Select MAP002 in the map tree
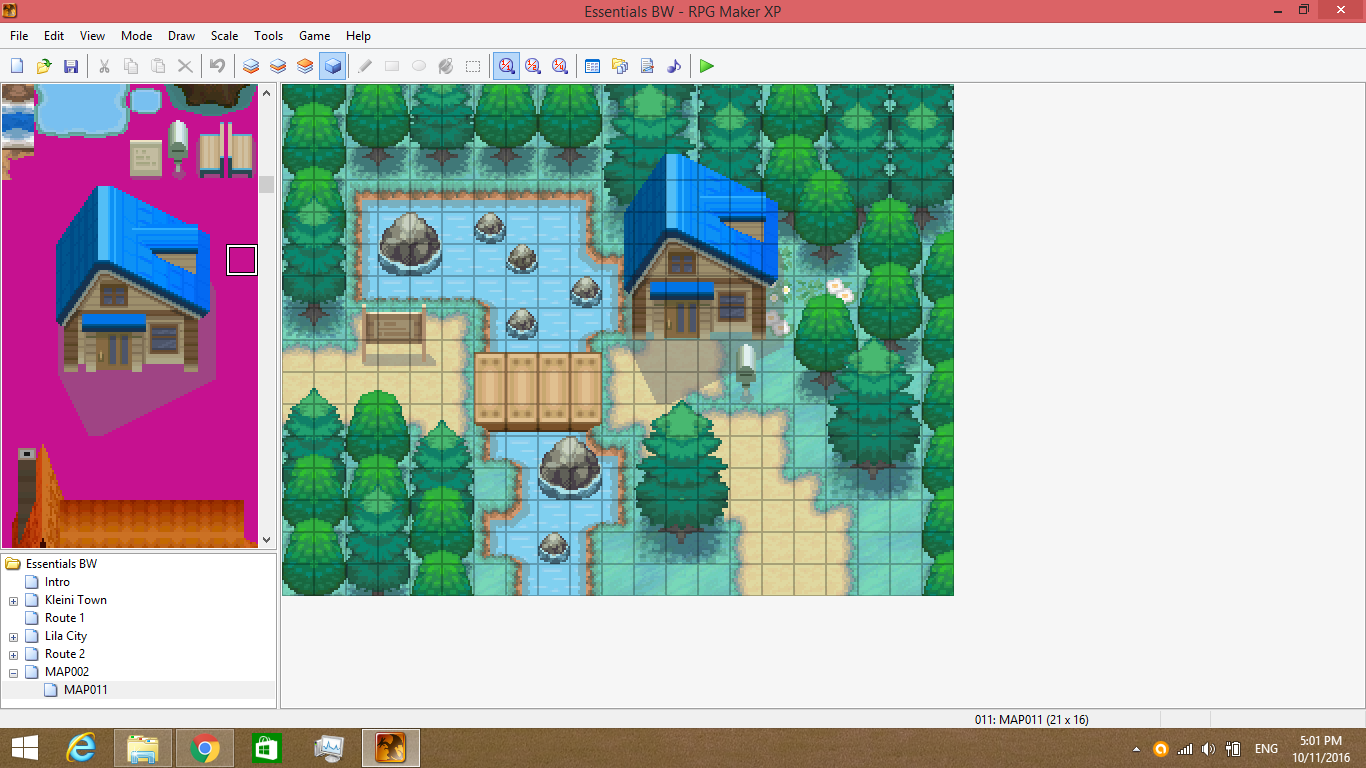The height and width of the screenshot is (768, 1366). pos(67,672)
